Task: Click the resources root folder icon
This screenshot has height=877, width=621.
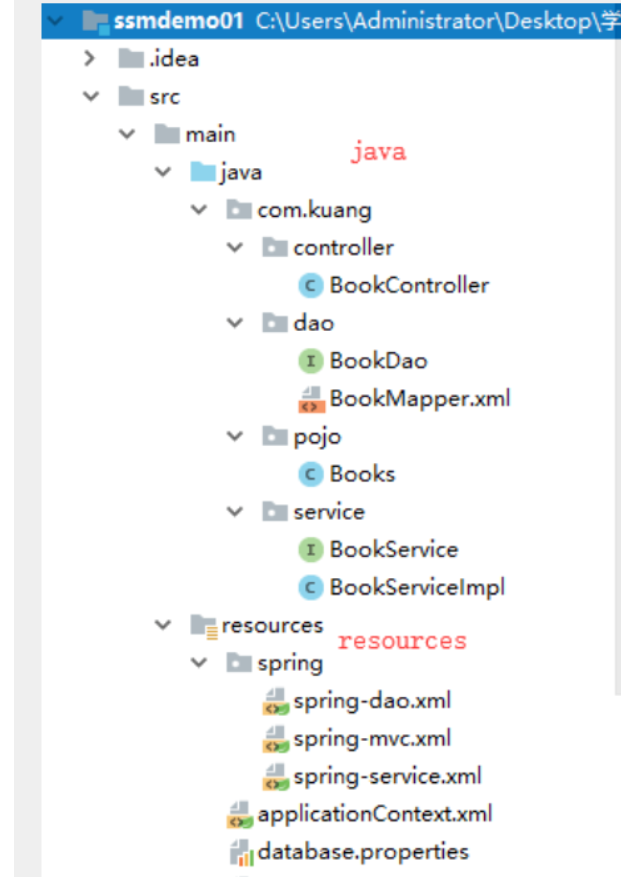Action: [204, 626]
